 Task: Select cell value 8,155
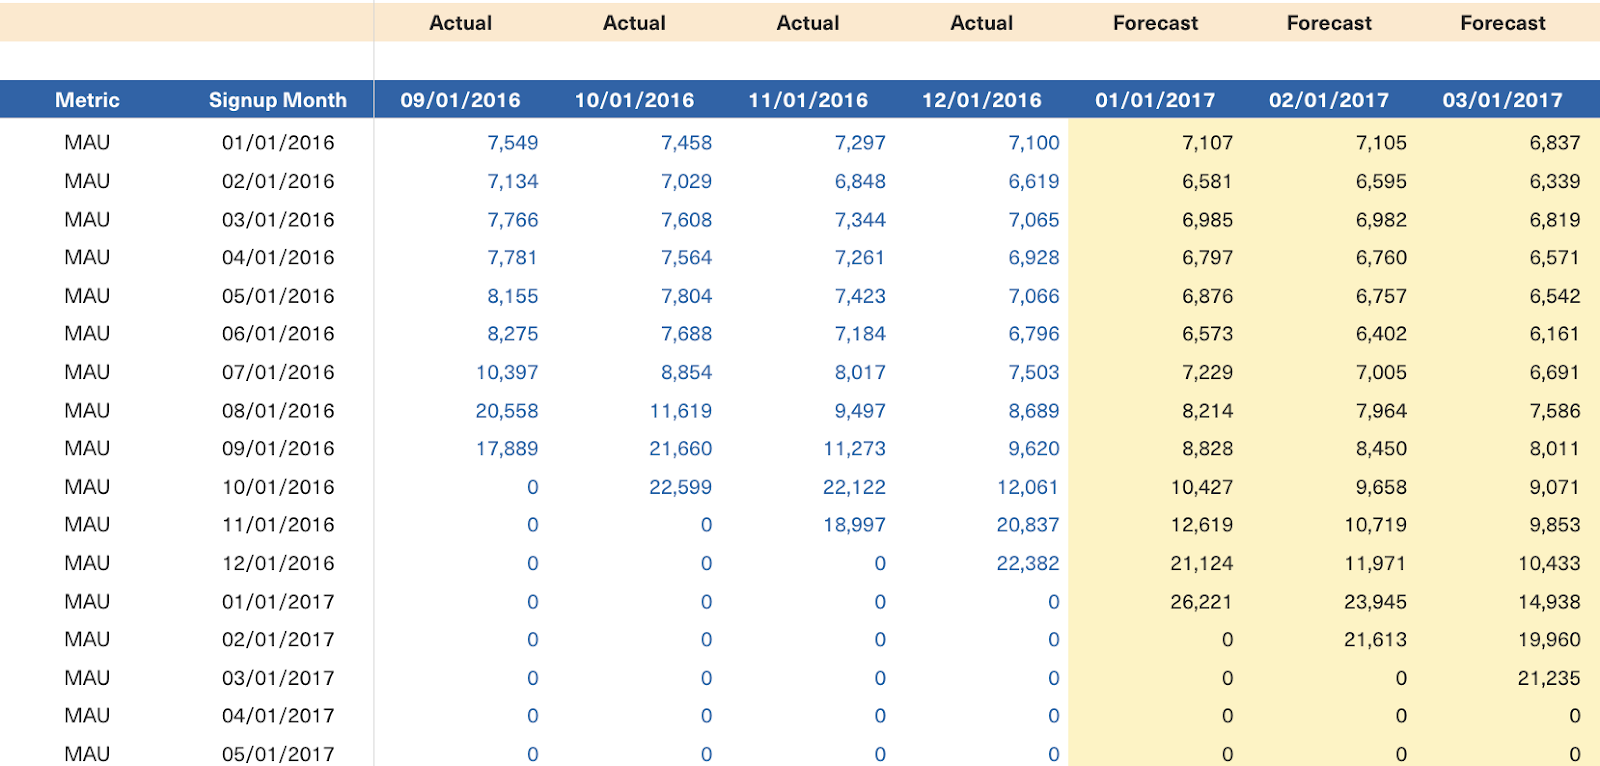[x=513, y=297]
